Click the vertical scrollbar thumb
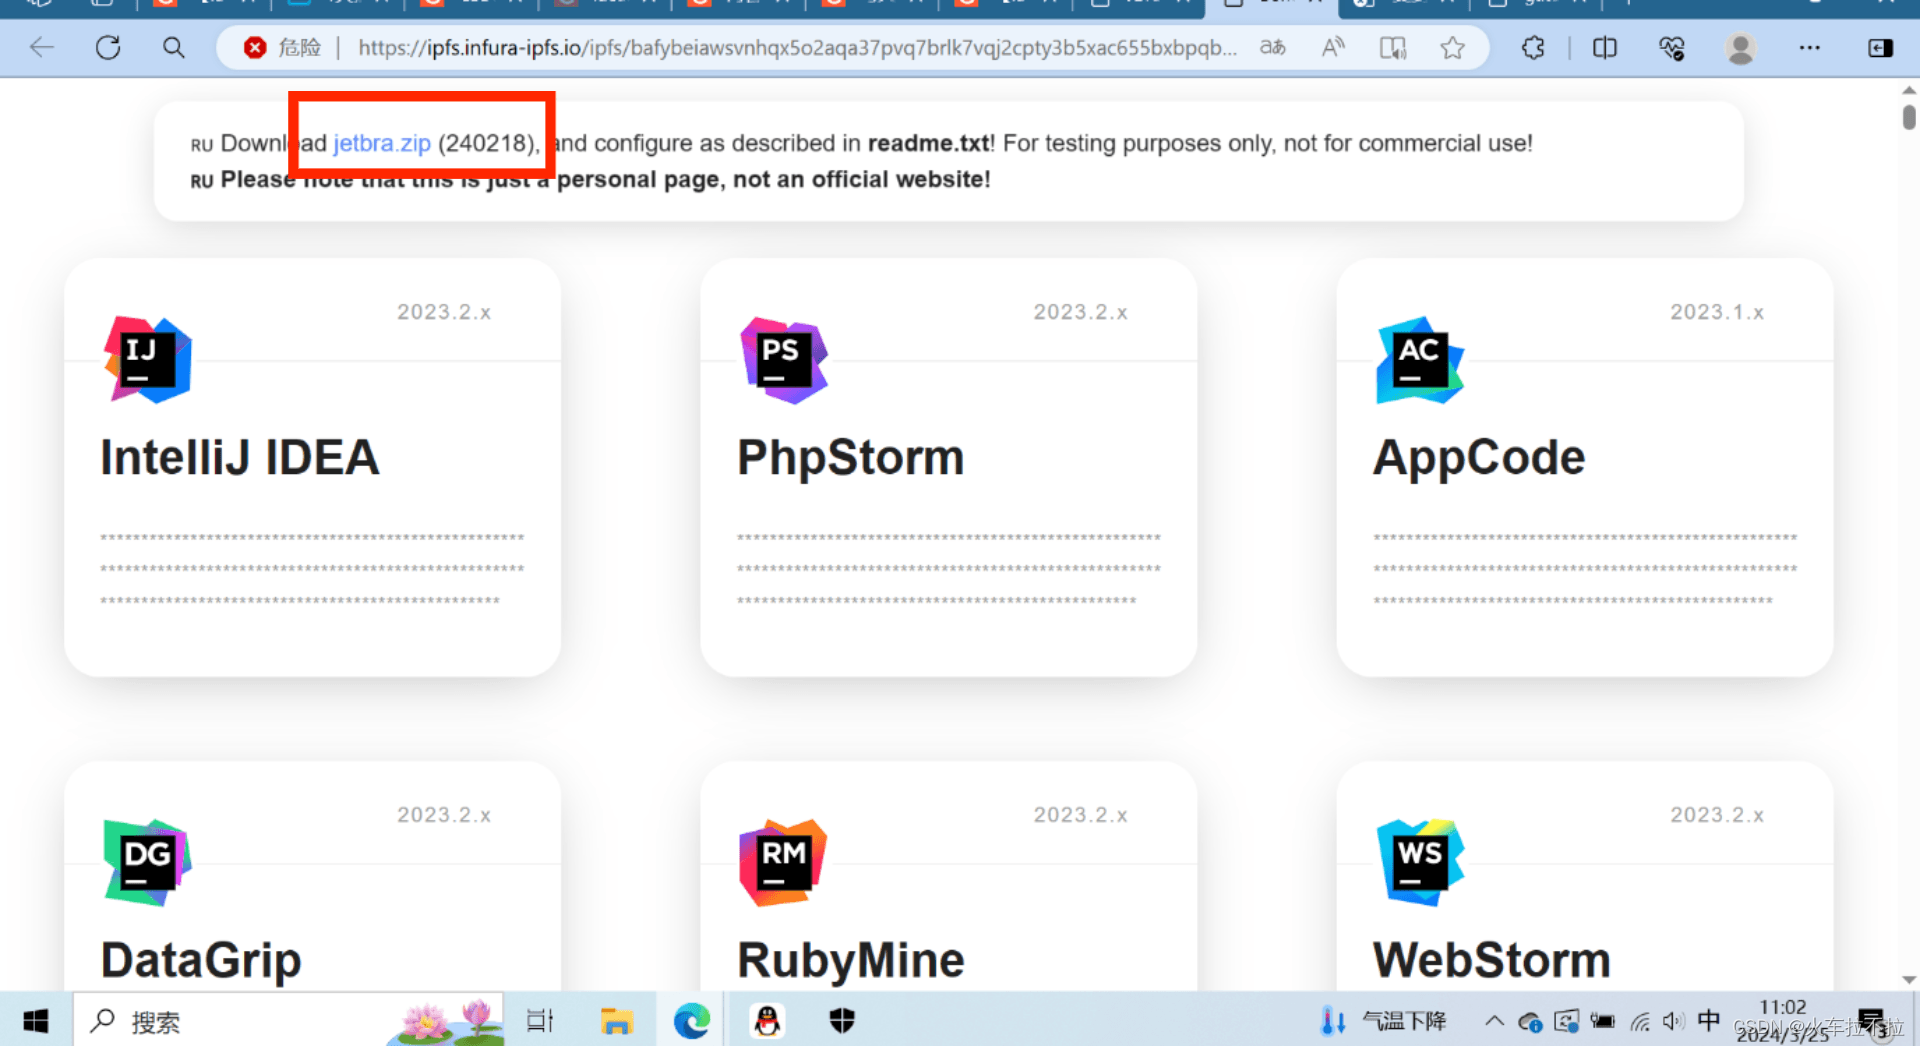 tap(1909, 117)
